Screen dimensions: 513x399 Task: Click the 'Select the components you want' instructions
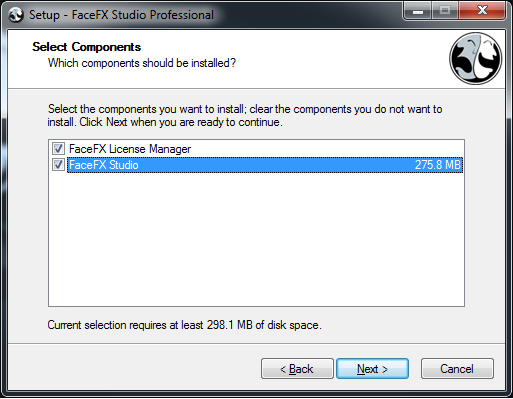(245, 116)
